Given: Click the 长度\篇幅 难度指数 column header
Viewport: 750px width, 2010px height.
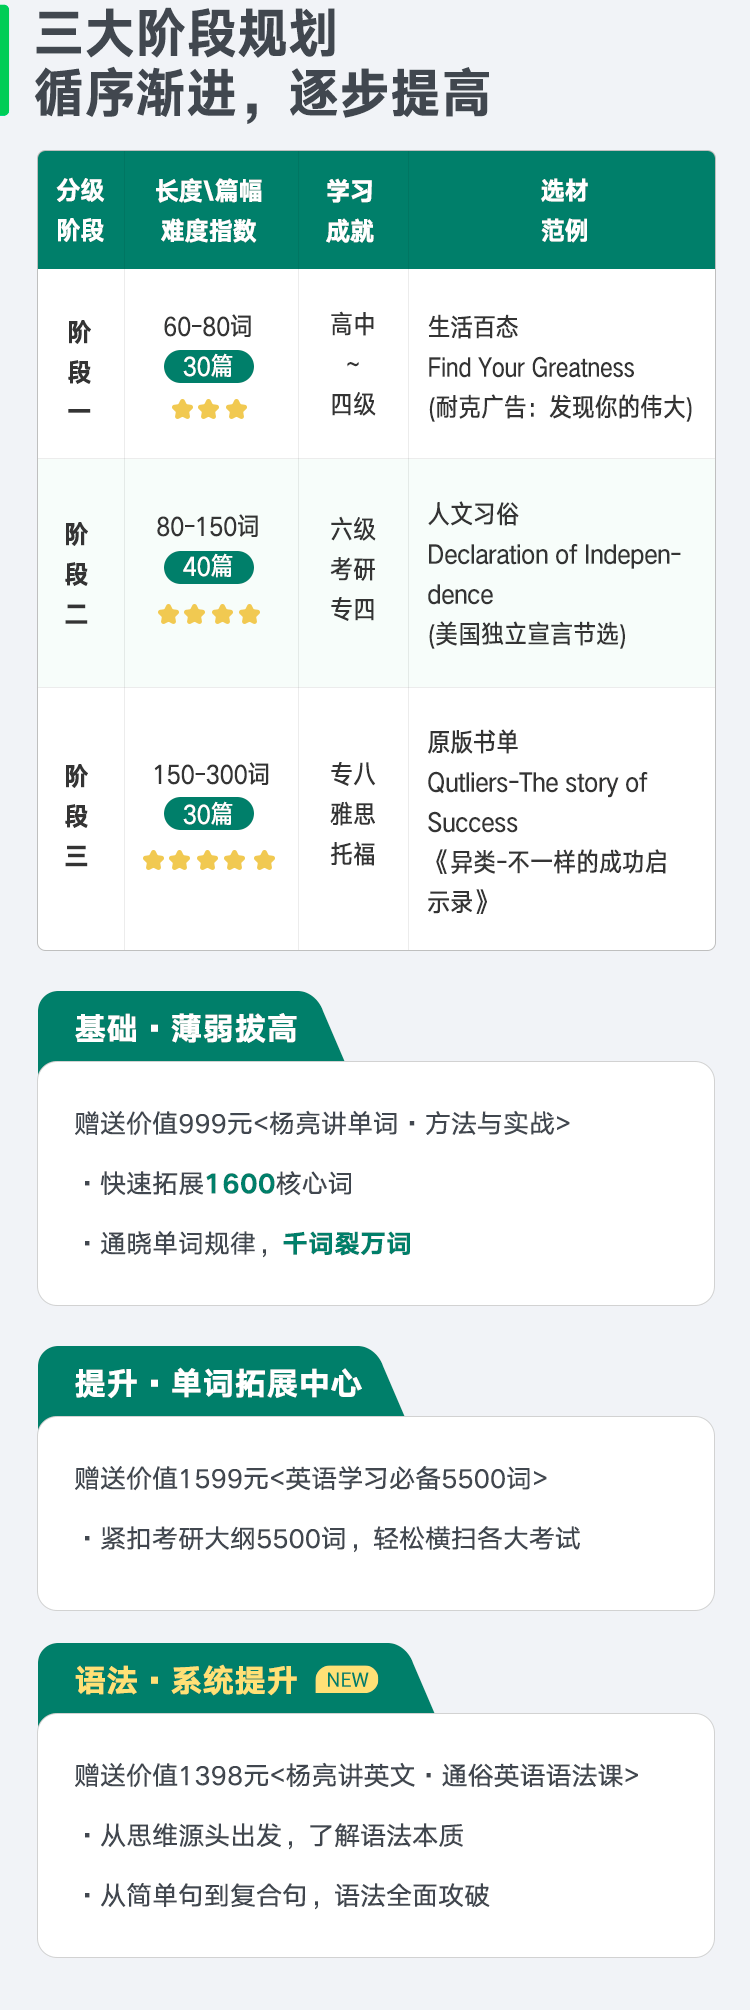Looking at the screenshot, I should (x=210, y=211).
